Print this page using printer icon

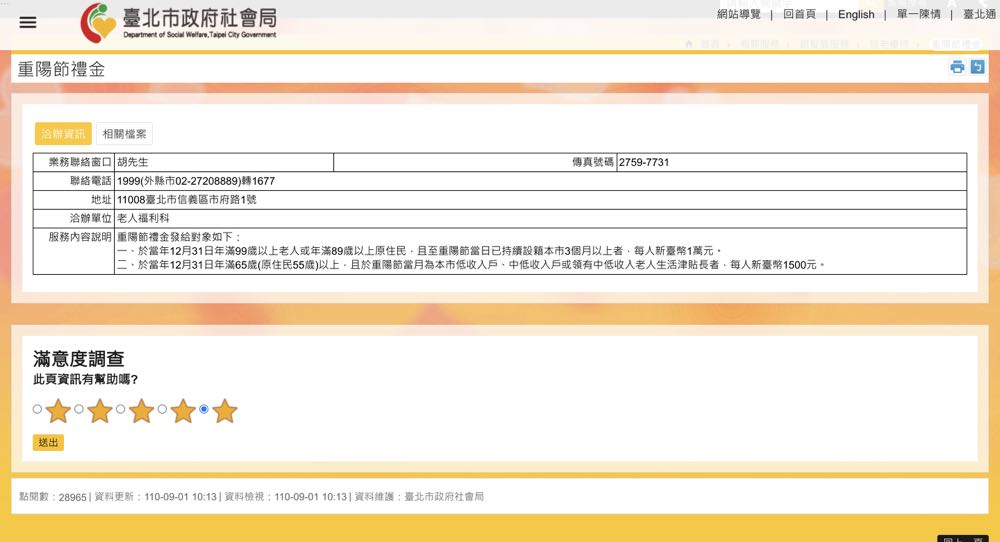(957, 66)
